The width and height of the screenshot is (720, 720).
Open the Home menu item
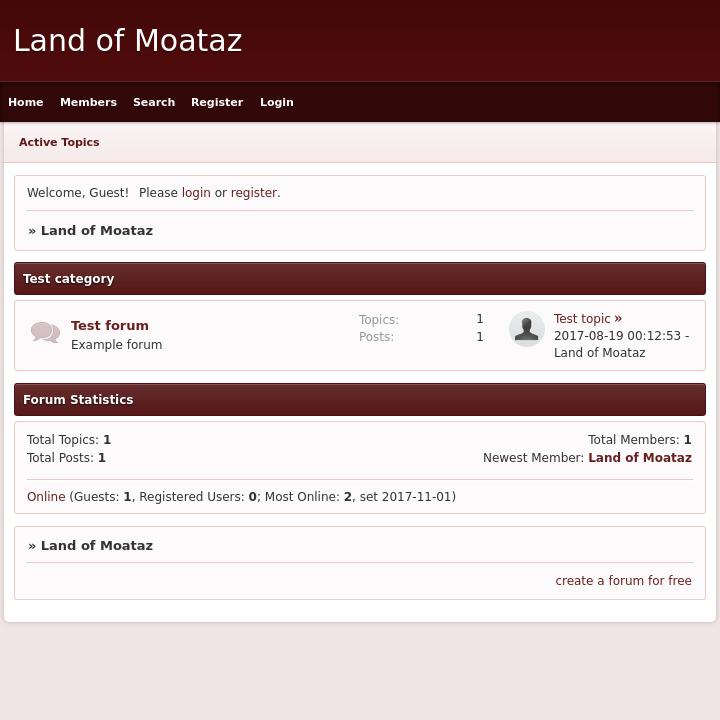click(x=26, y=102)
